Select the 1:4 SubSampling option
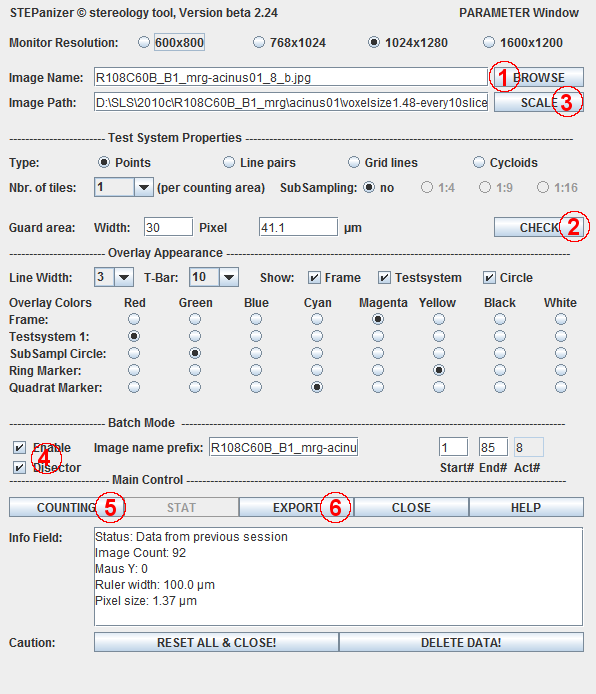The height and width of the screenshot is (694, 596). tap(427, 187)
